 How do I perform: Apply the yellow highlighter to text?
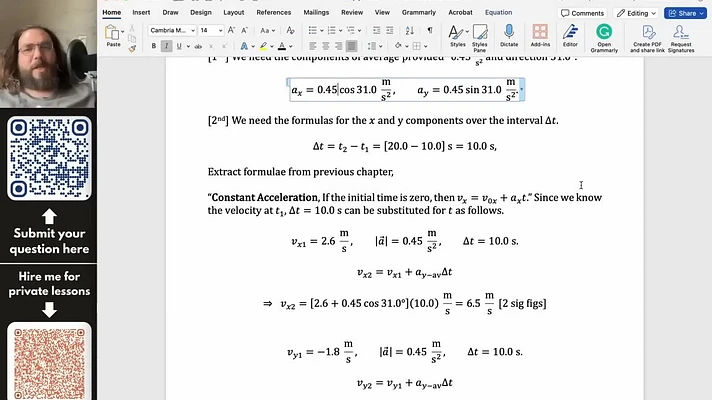(x=263, y=46)
